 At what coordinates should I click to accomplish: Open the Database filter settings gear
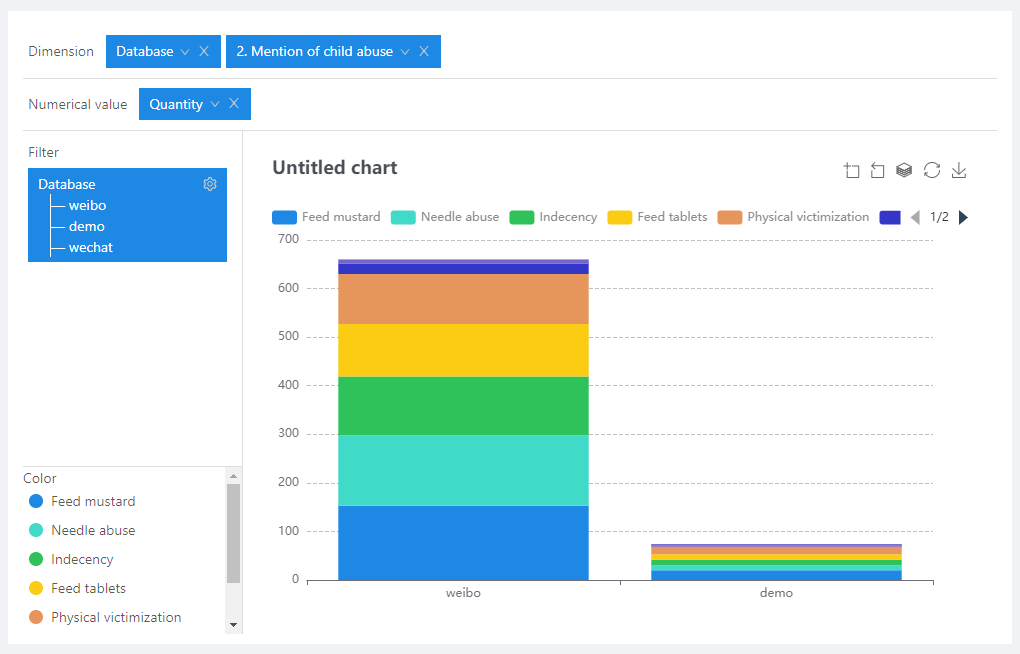(x=210, y=184)
